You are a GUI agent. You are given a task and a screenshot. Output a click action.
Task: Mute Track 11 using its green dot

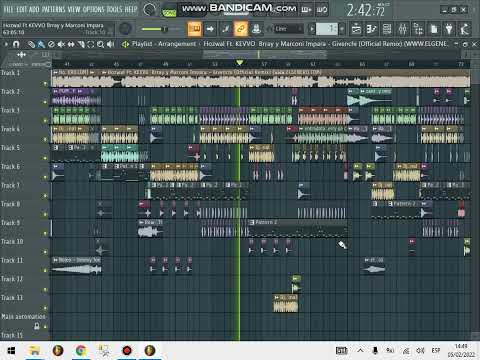(x=45, y=270)
